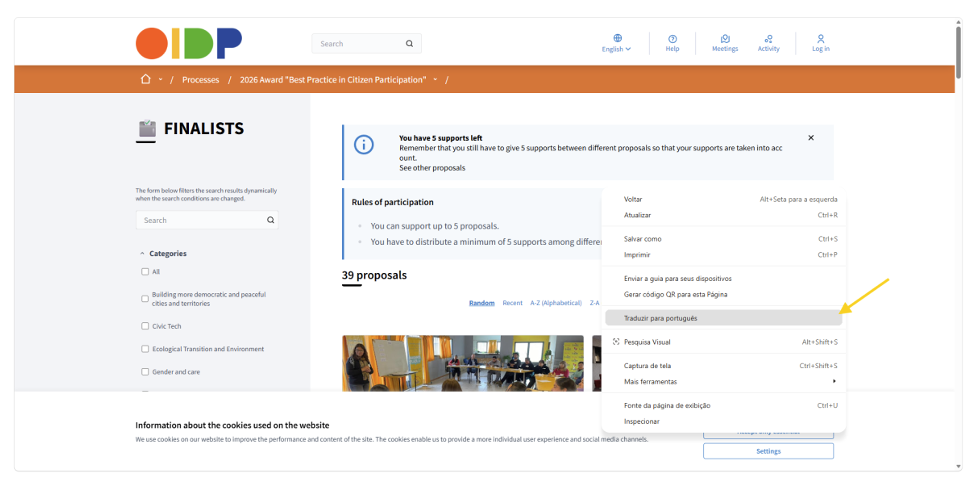
Task: Open the Activity icon in header
Action: point(768,39)
